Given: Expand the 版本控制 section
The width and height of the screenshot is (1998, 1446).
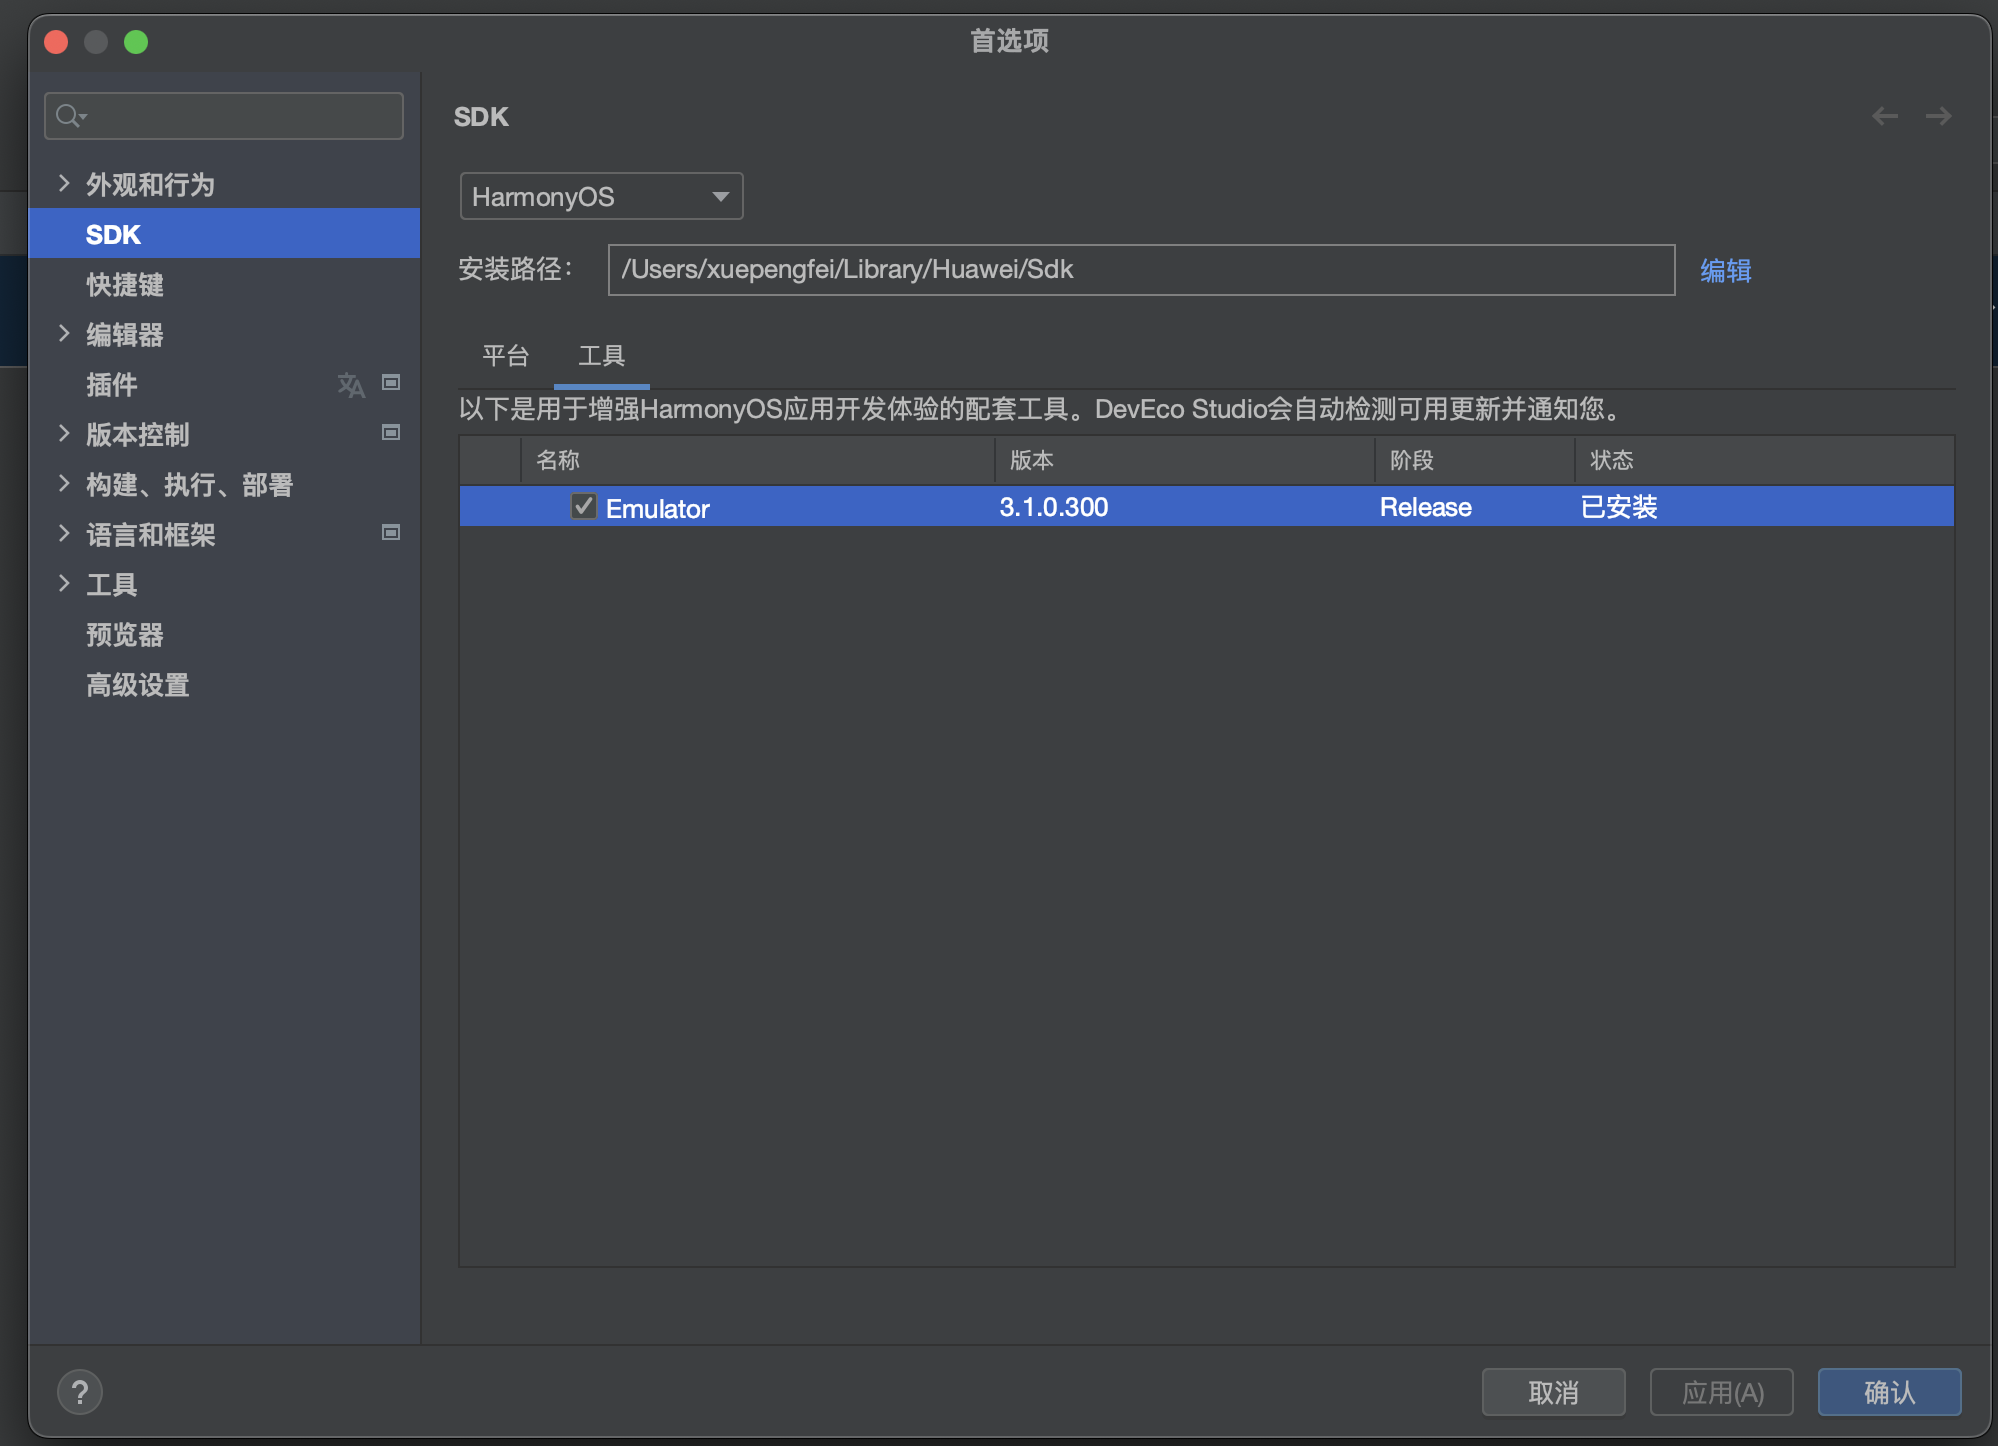Looking at the screenshot, I should 64,433.
